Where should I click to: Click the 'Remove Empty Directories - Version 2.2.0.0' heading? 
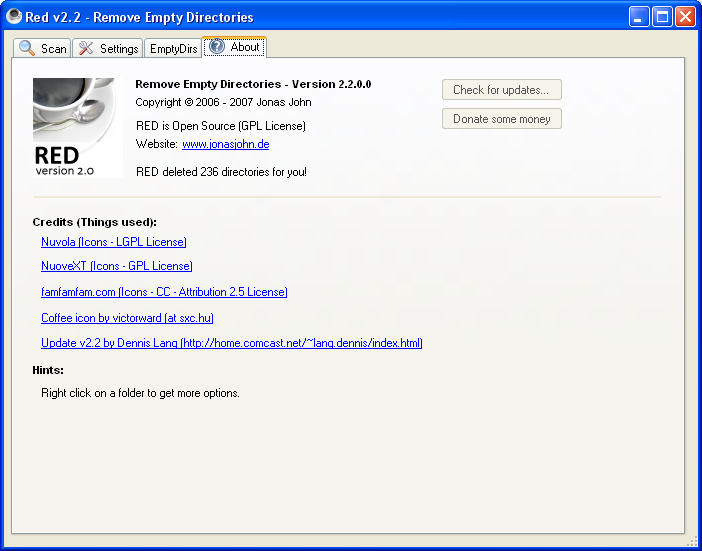click(253, 84)
